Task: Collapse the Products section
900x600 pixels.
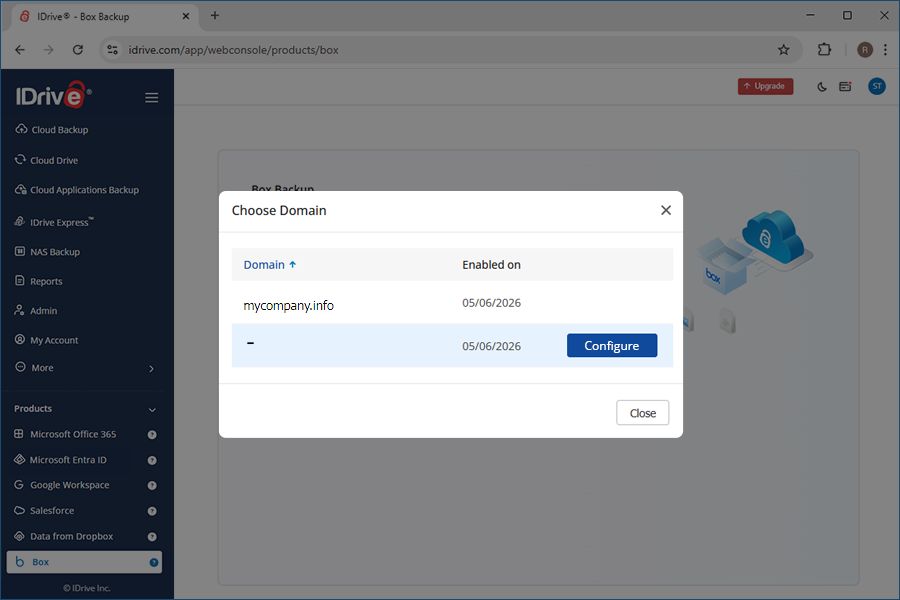Action: point(152,409)
